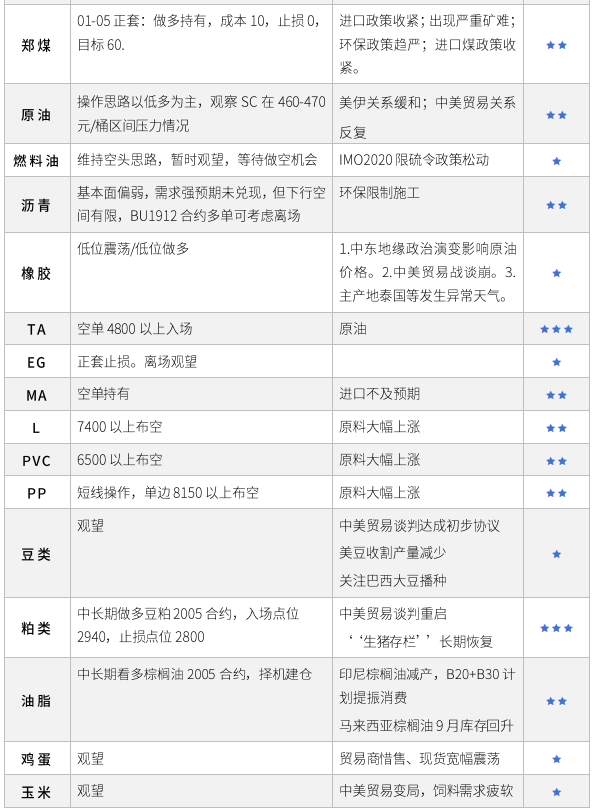Select the MA product name cell
593x811 pixels.
37,395
